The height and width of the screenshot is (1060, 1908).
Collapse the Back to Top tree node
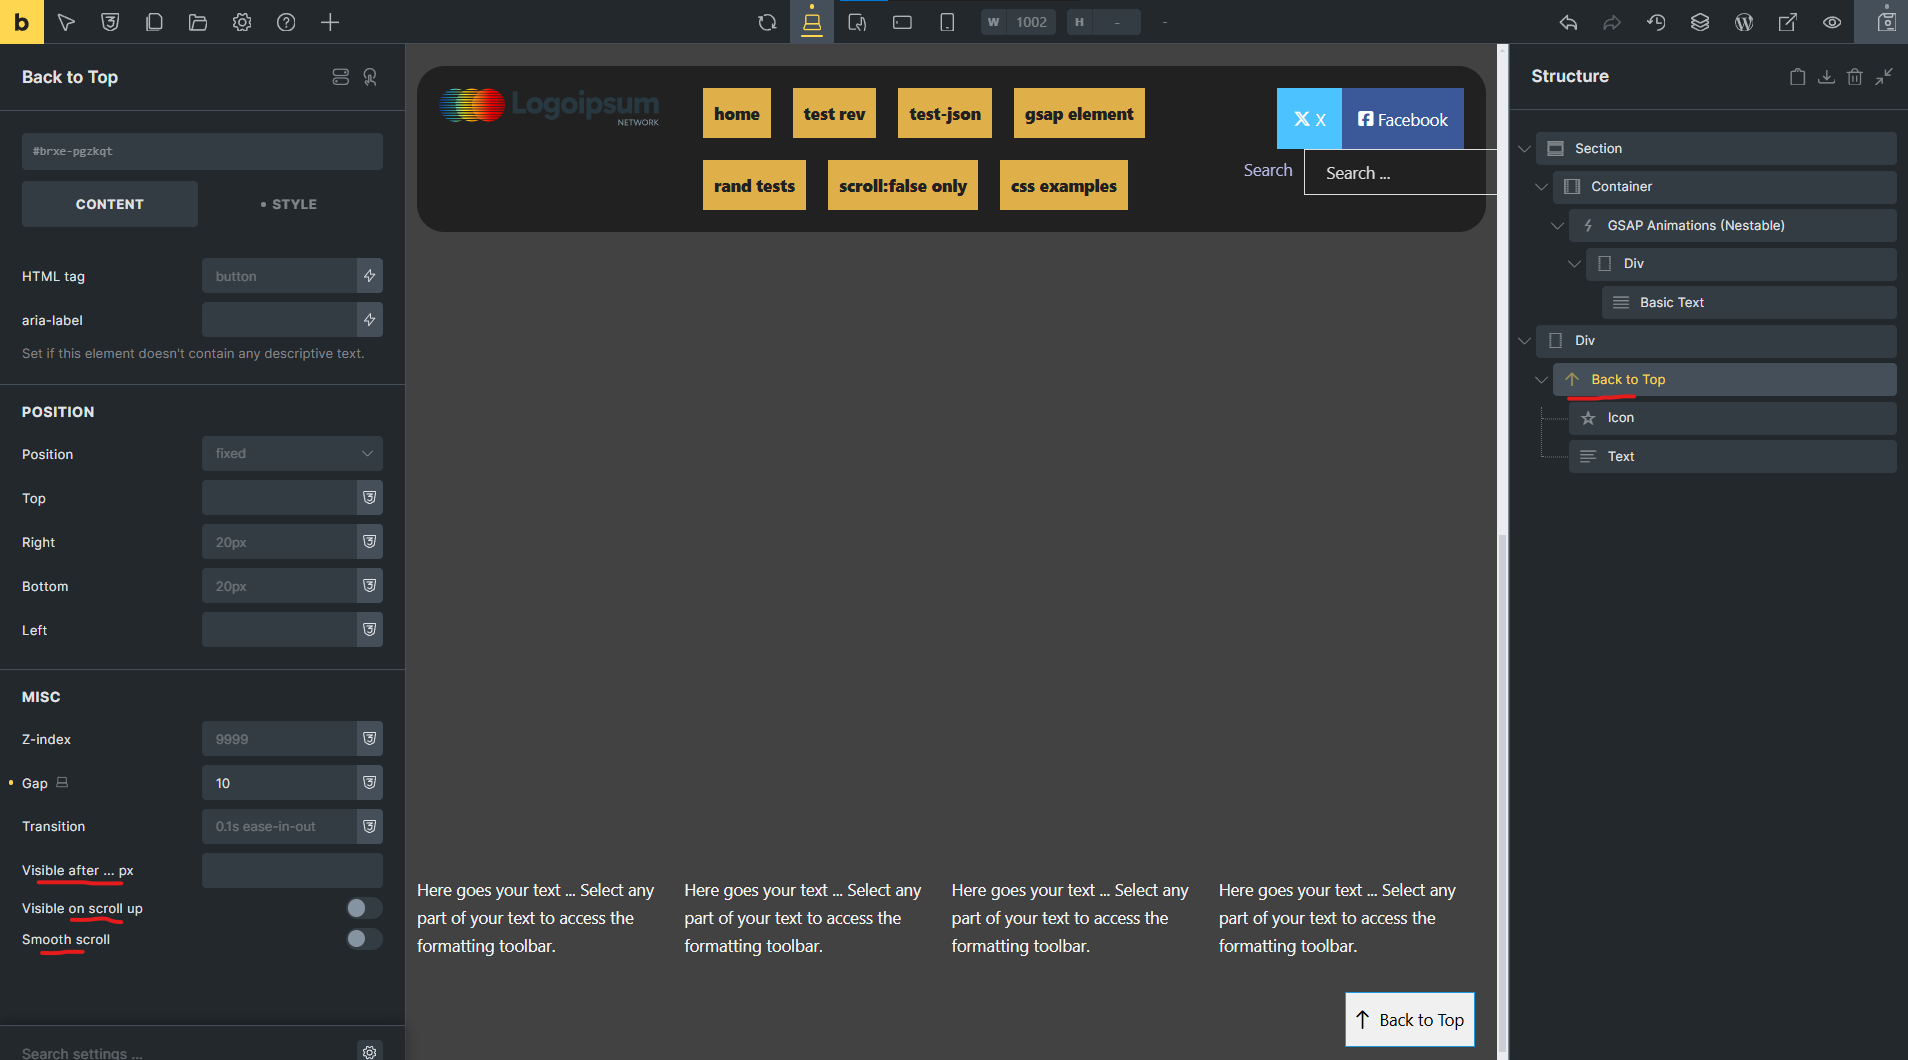pos(1541,380)
